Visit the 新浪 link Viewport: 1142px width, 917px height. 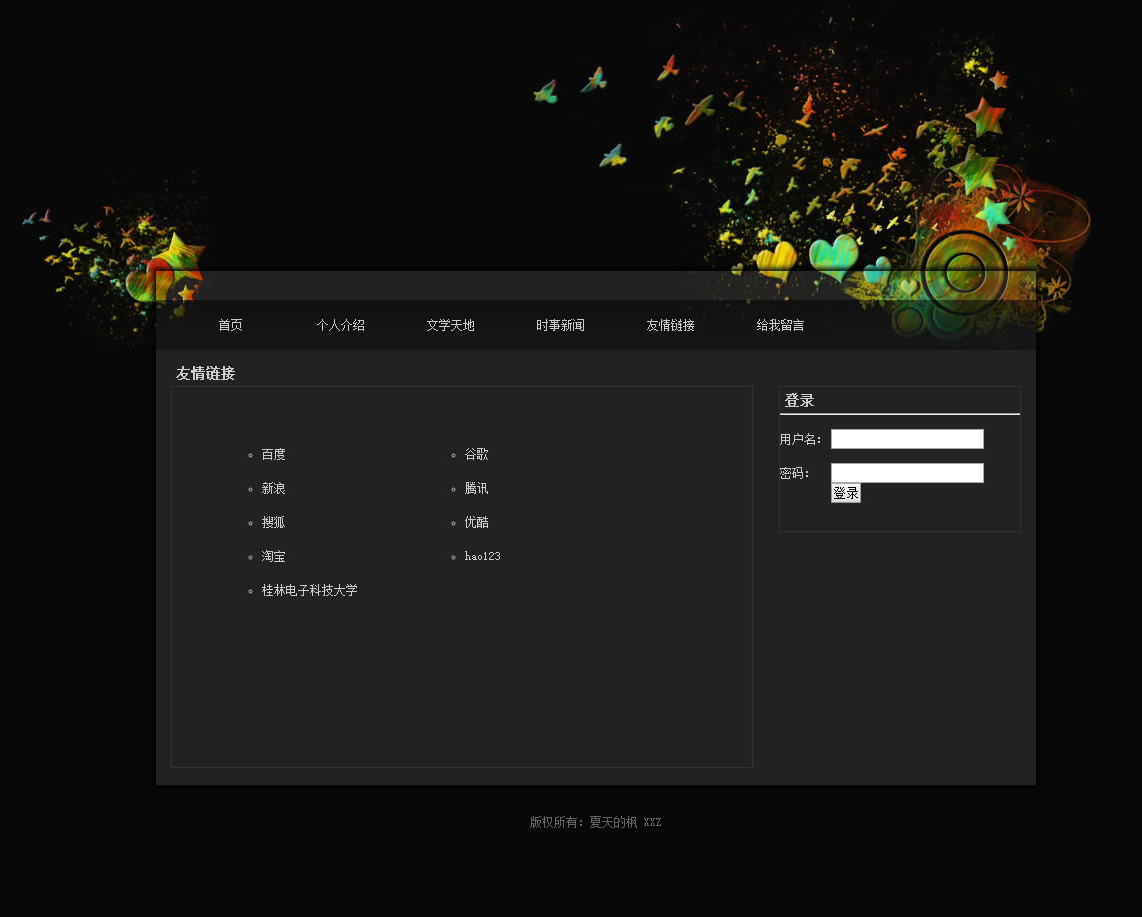pyautogui.click(x=273, y=488)
